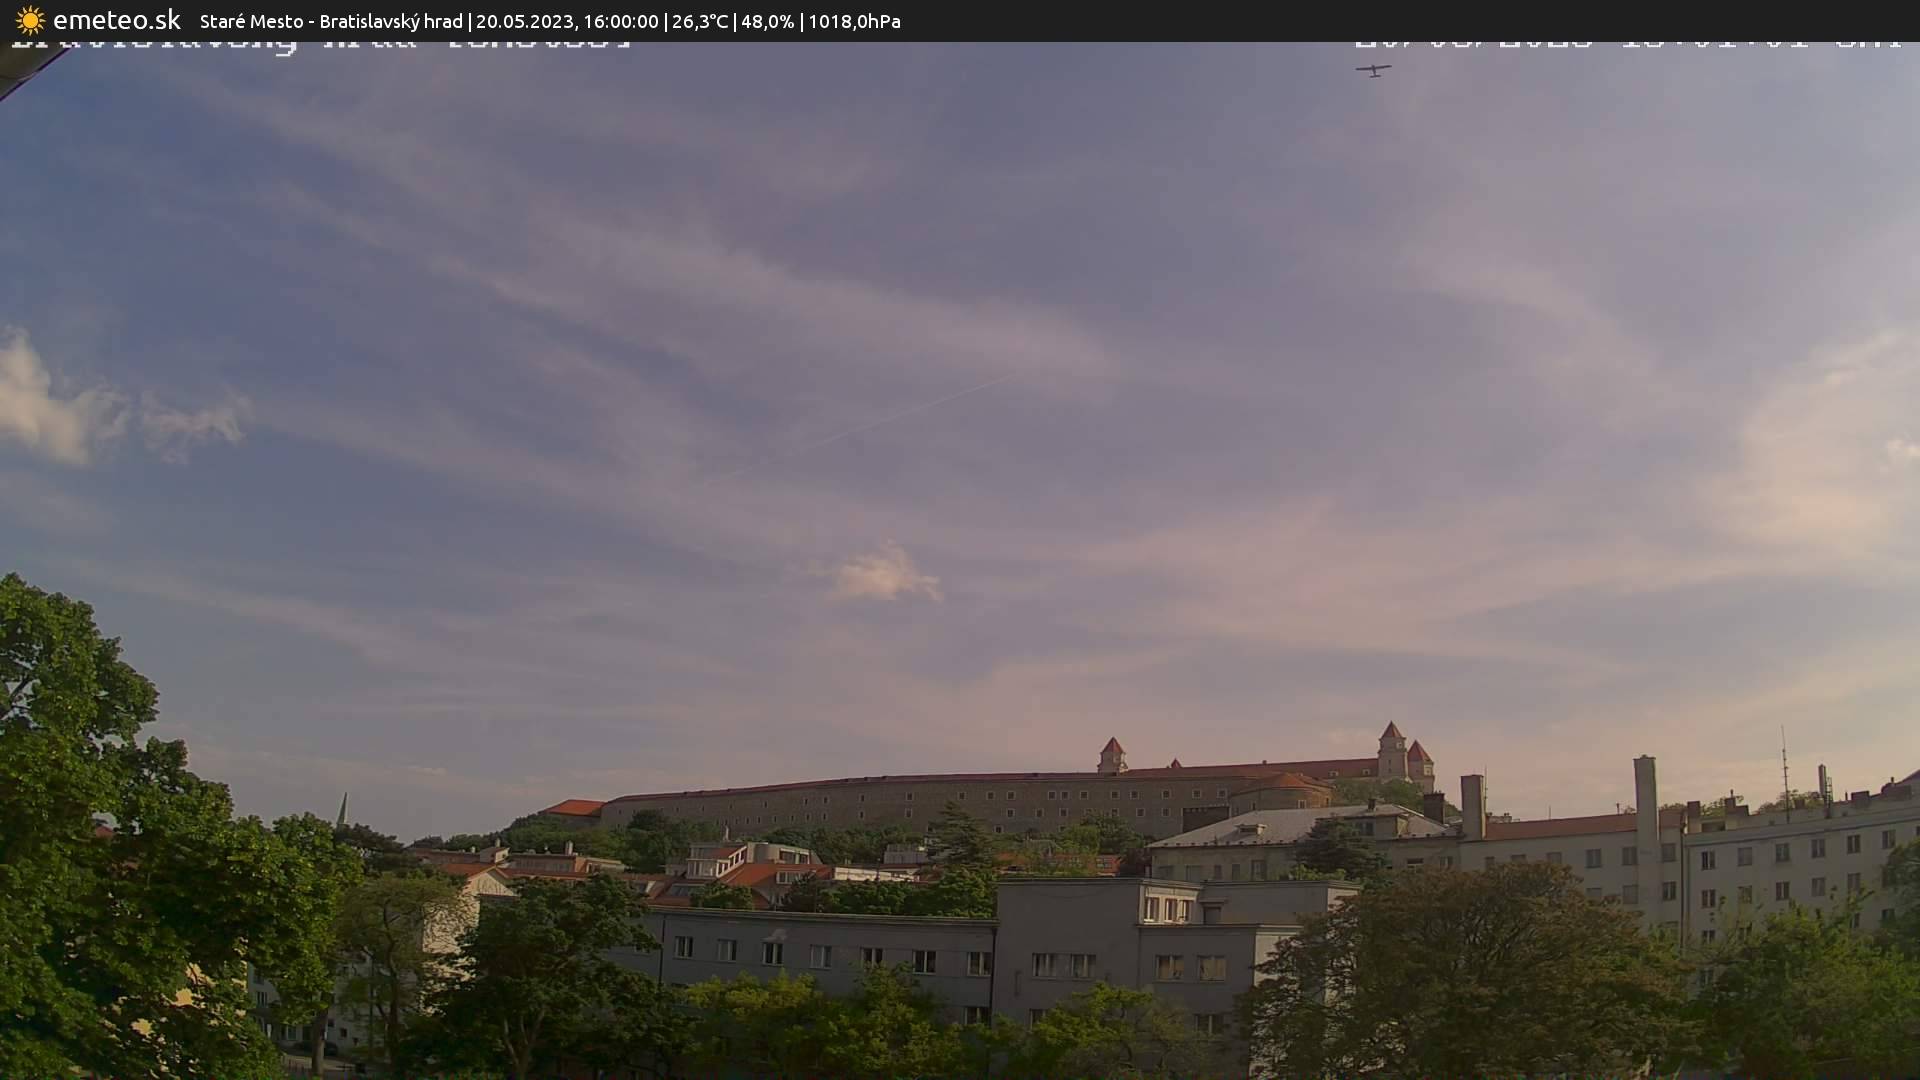Click the time display 16:00:00
This screenshot has height=1080, width=1920.
click(622, 21)
